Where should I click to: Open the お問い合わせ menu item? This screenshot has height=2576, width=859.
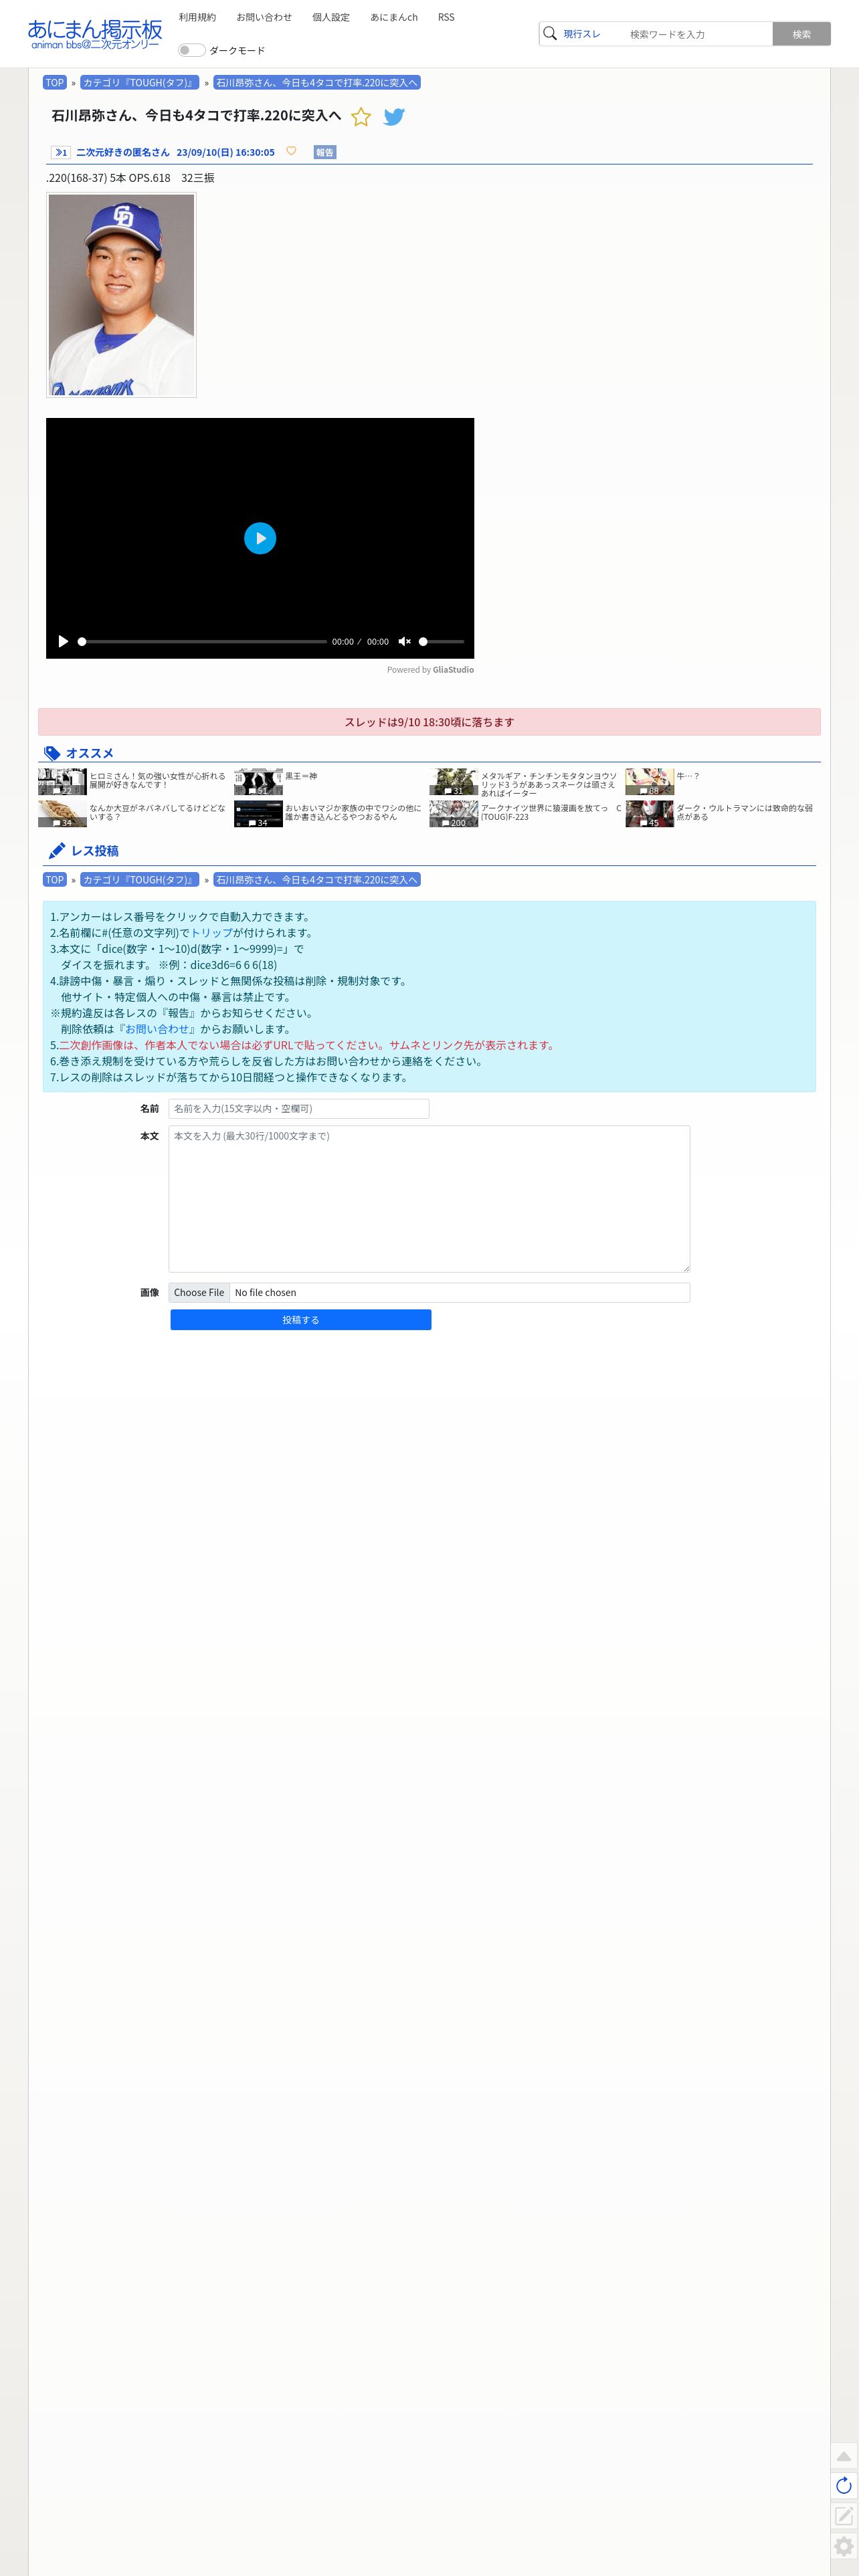264,17
